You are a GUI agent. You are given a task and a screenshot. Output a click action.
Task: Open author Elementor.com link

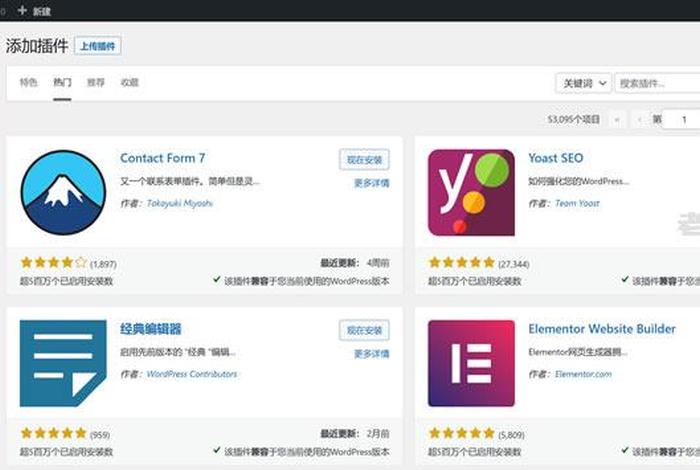pos(583,374)
